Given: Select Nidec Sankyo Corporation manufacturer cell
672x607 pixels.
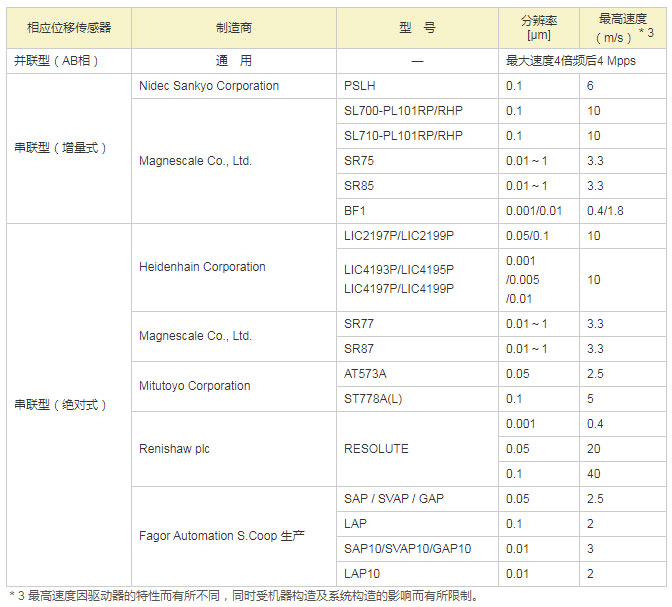Looking at the screenshot, I should coord(209,86).
